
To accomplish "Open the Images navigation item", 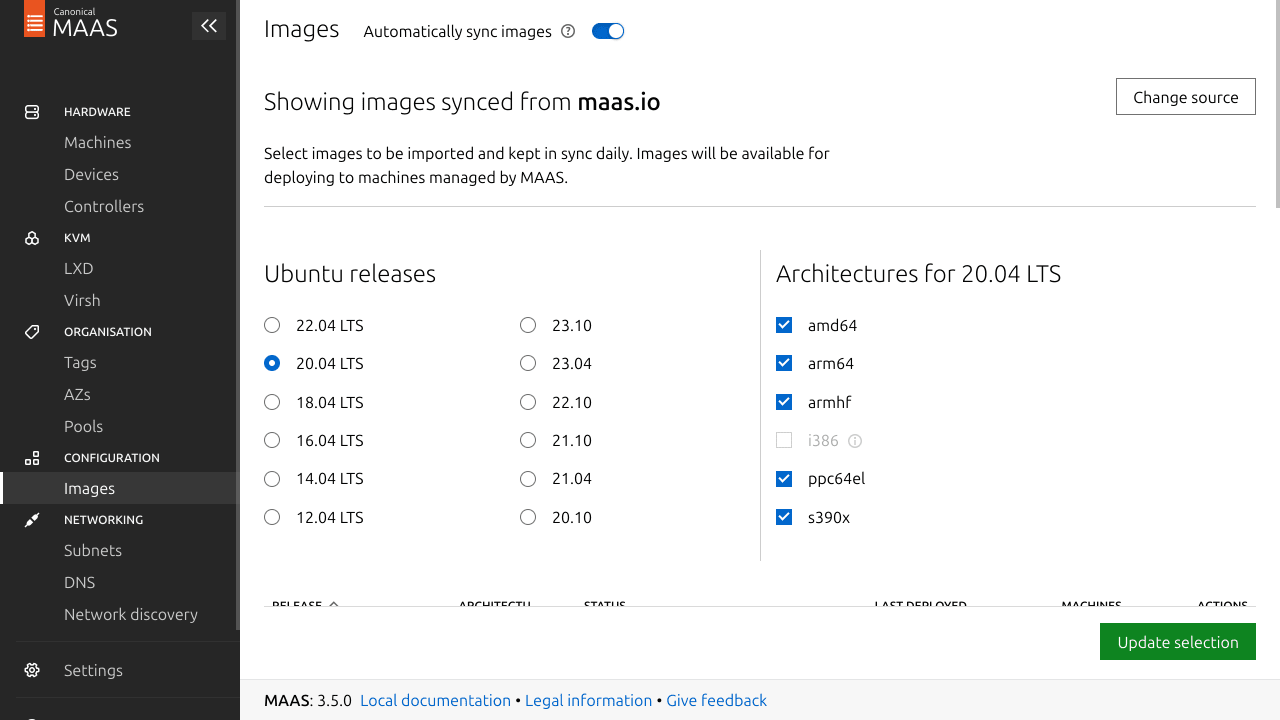I will [120, 488].
